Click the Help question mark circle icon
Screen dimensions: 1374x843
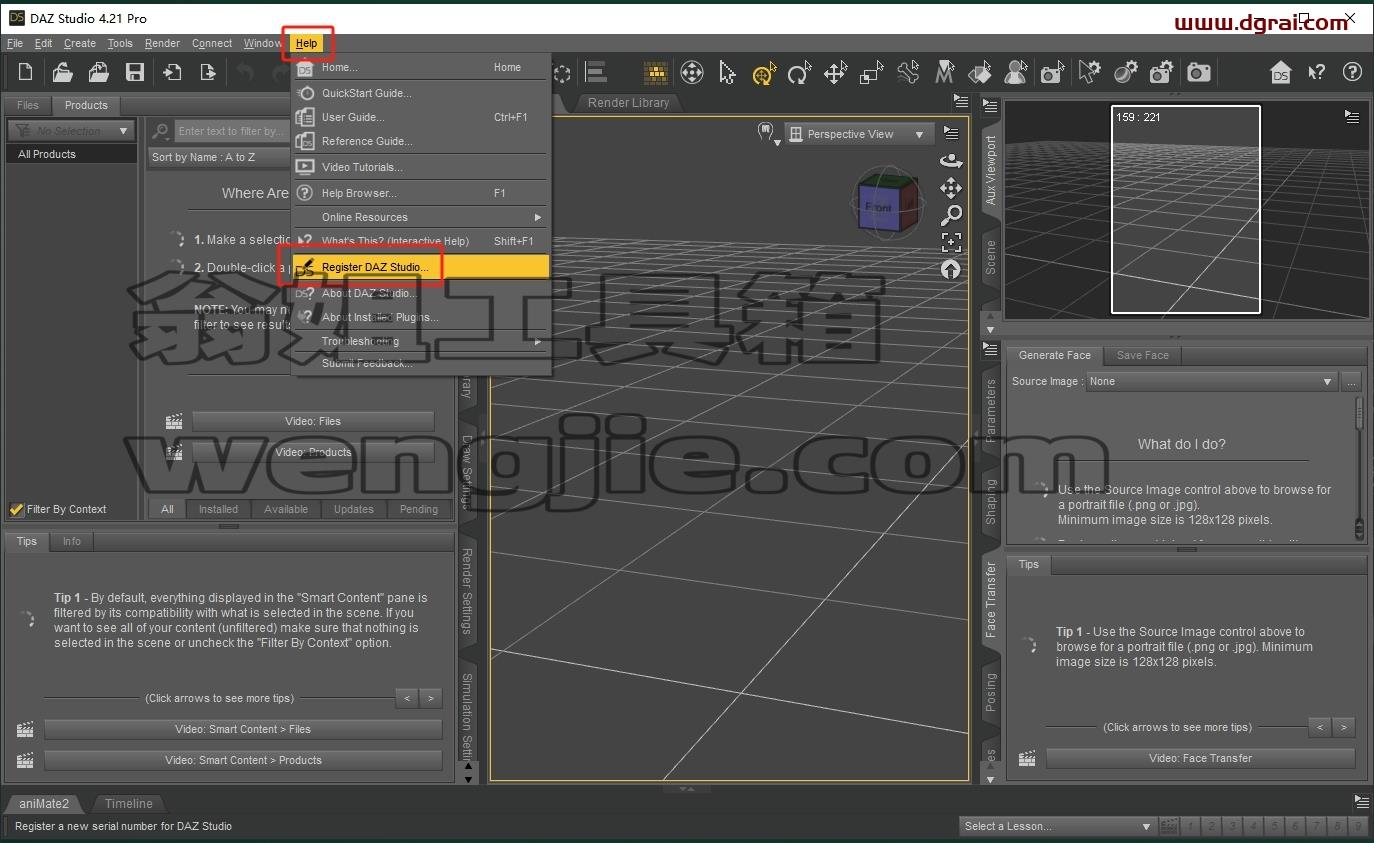point(1352,72)
